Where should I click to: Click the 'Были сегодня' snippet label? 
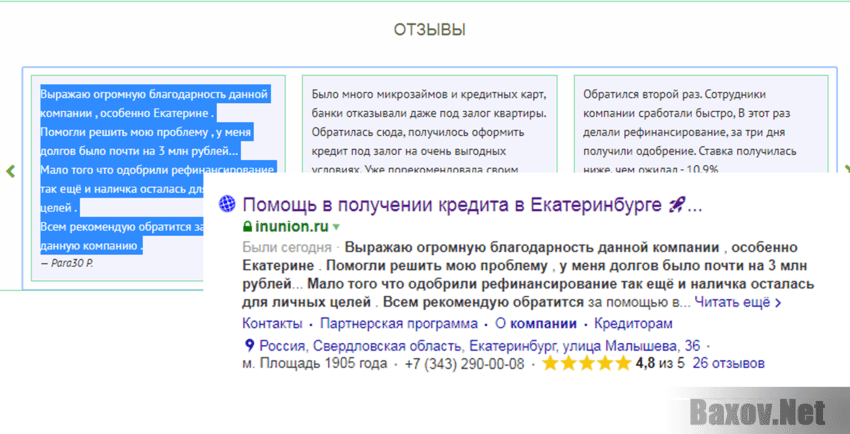(x=287, y=248)
